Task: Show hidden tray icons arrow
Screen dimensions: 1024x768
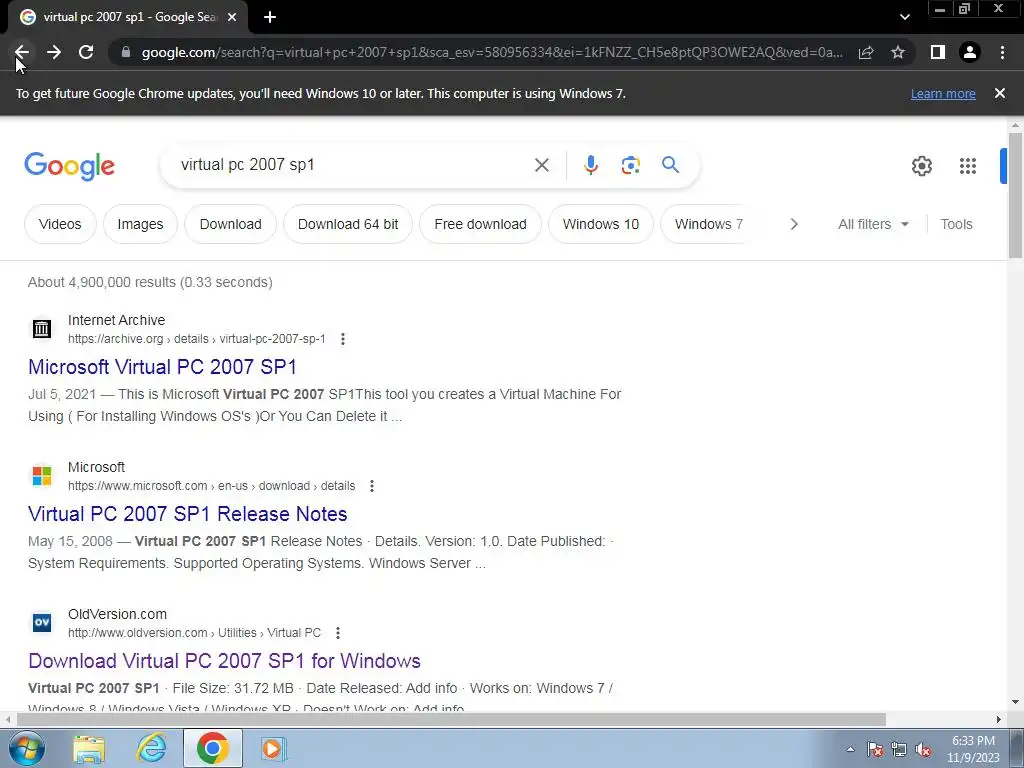Action: pyautogui.click(x=850, y=749)
